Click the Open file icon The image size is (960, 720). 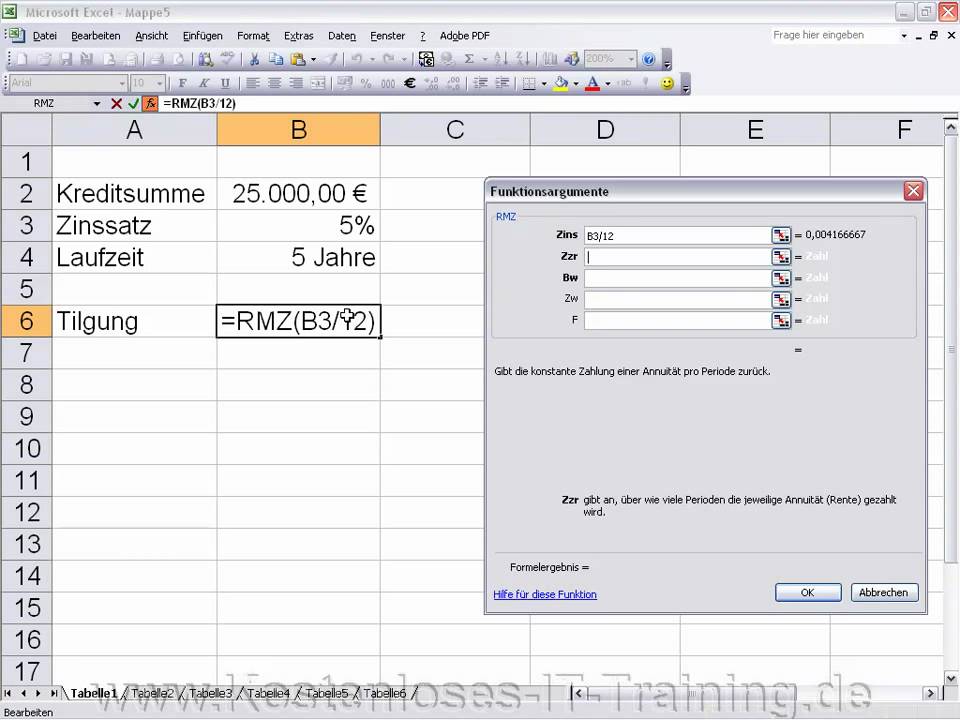44,59
